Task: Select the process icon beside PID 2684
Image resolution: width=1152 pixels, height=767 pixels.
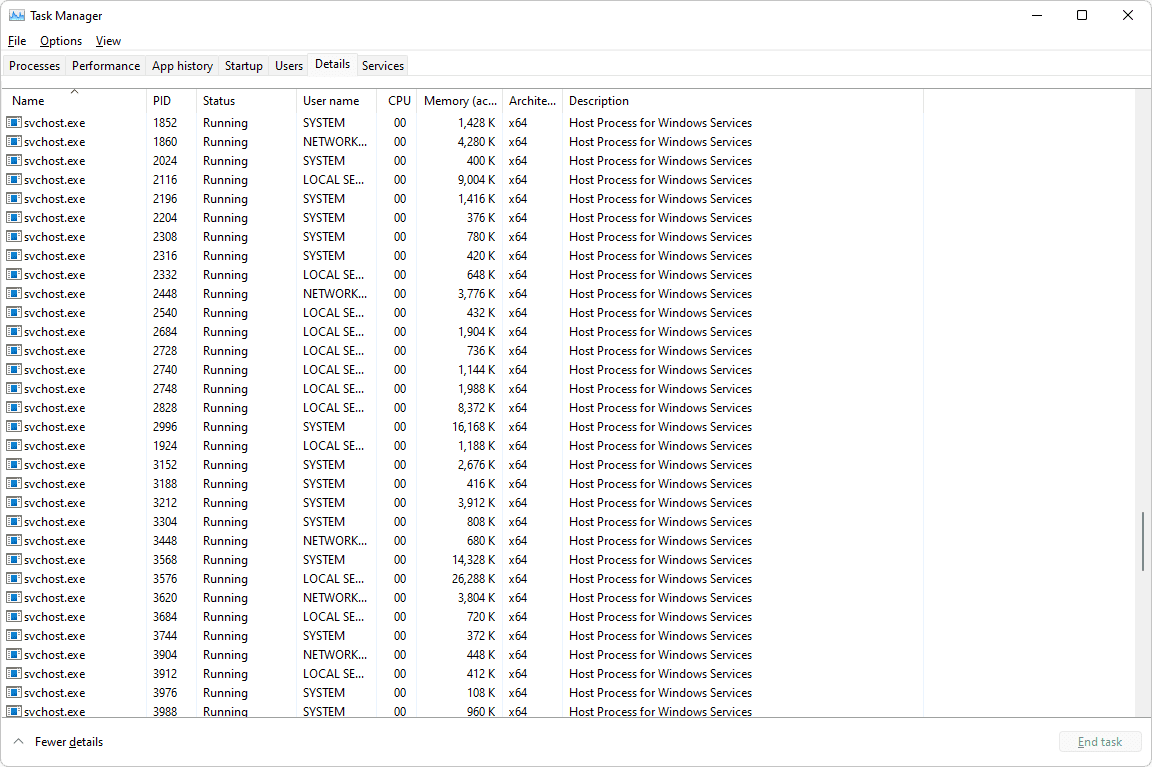Action: [x=13, y=331]
